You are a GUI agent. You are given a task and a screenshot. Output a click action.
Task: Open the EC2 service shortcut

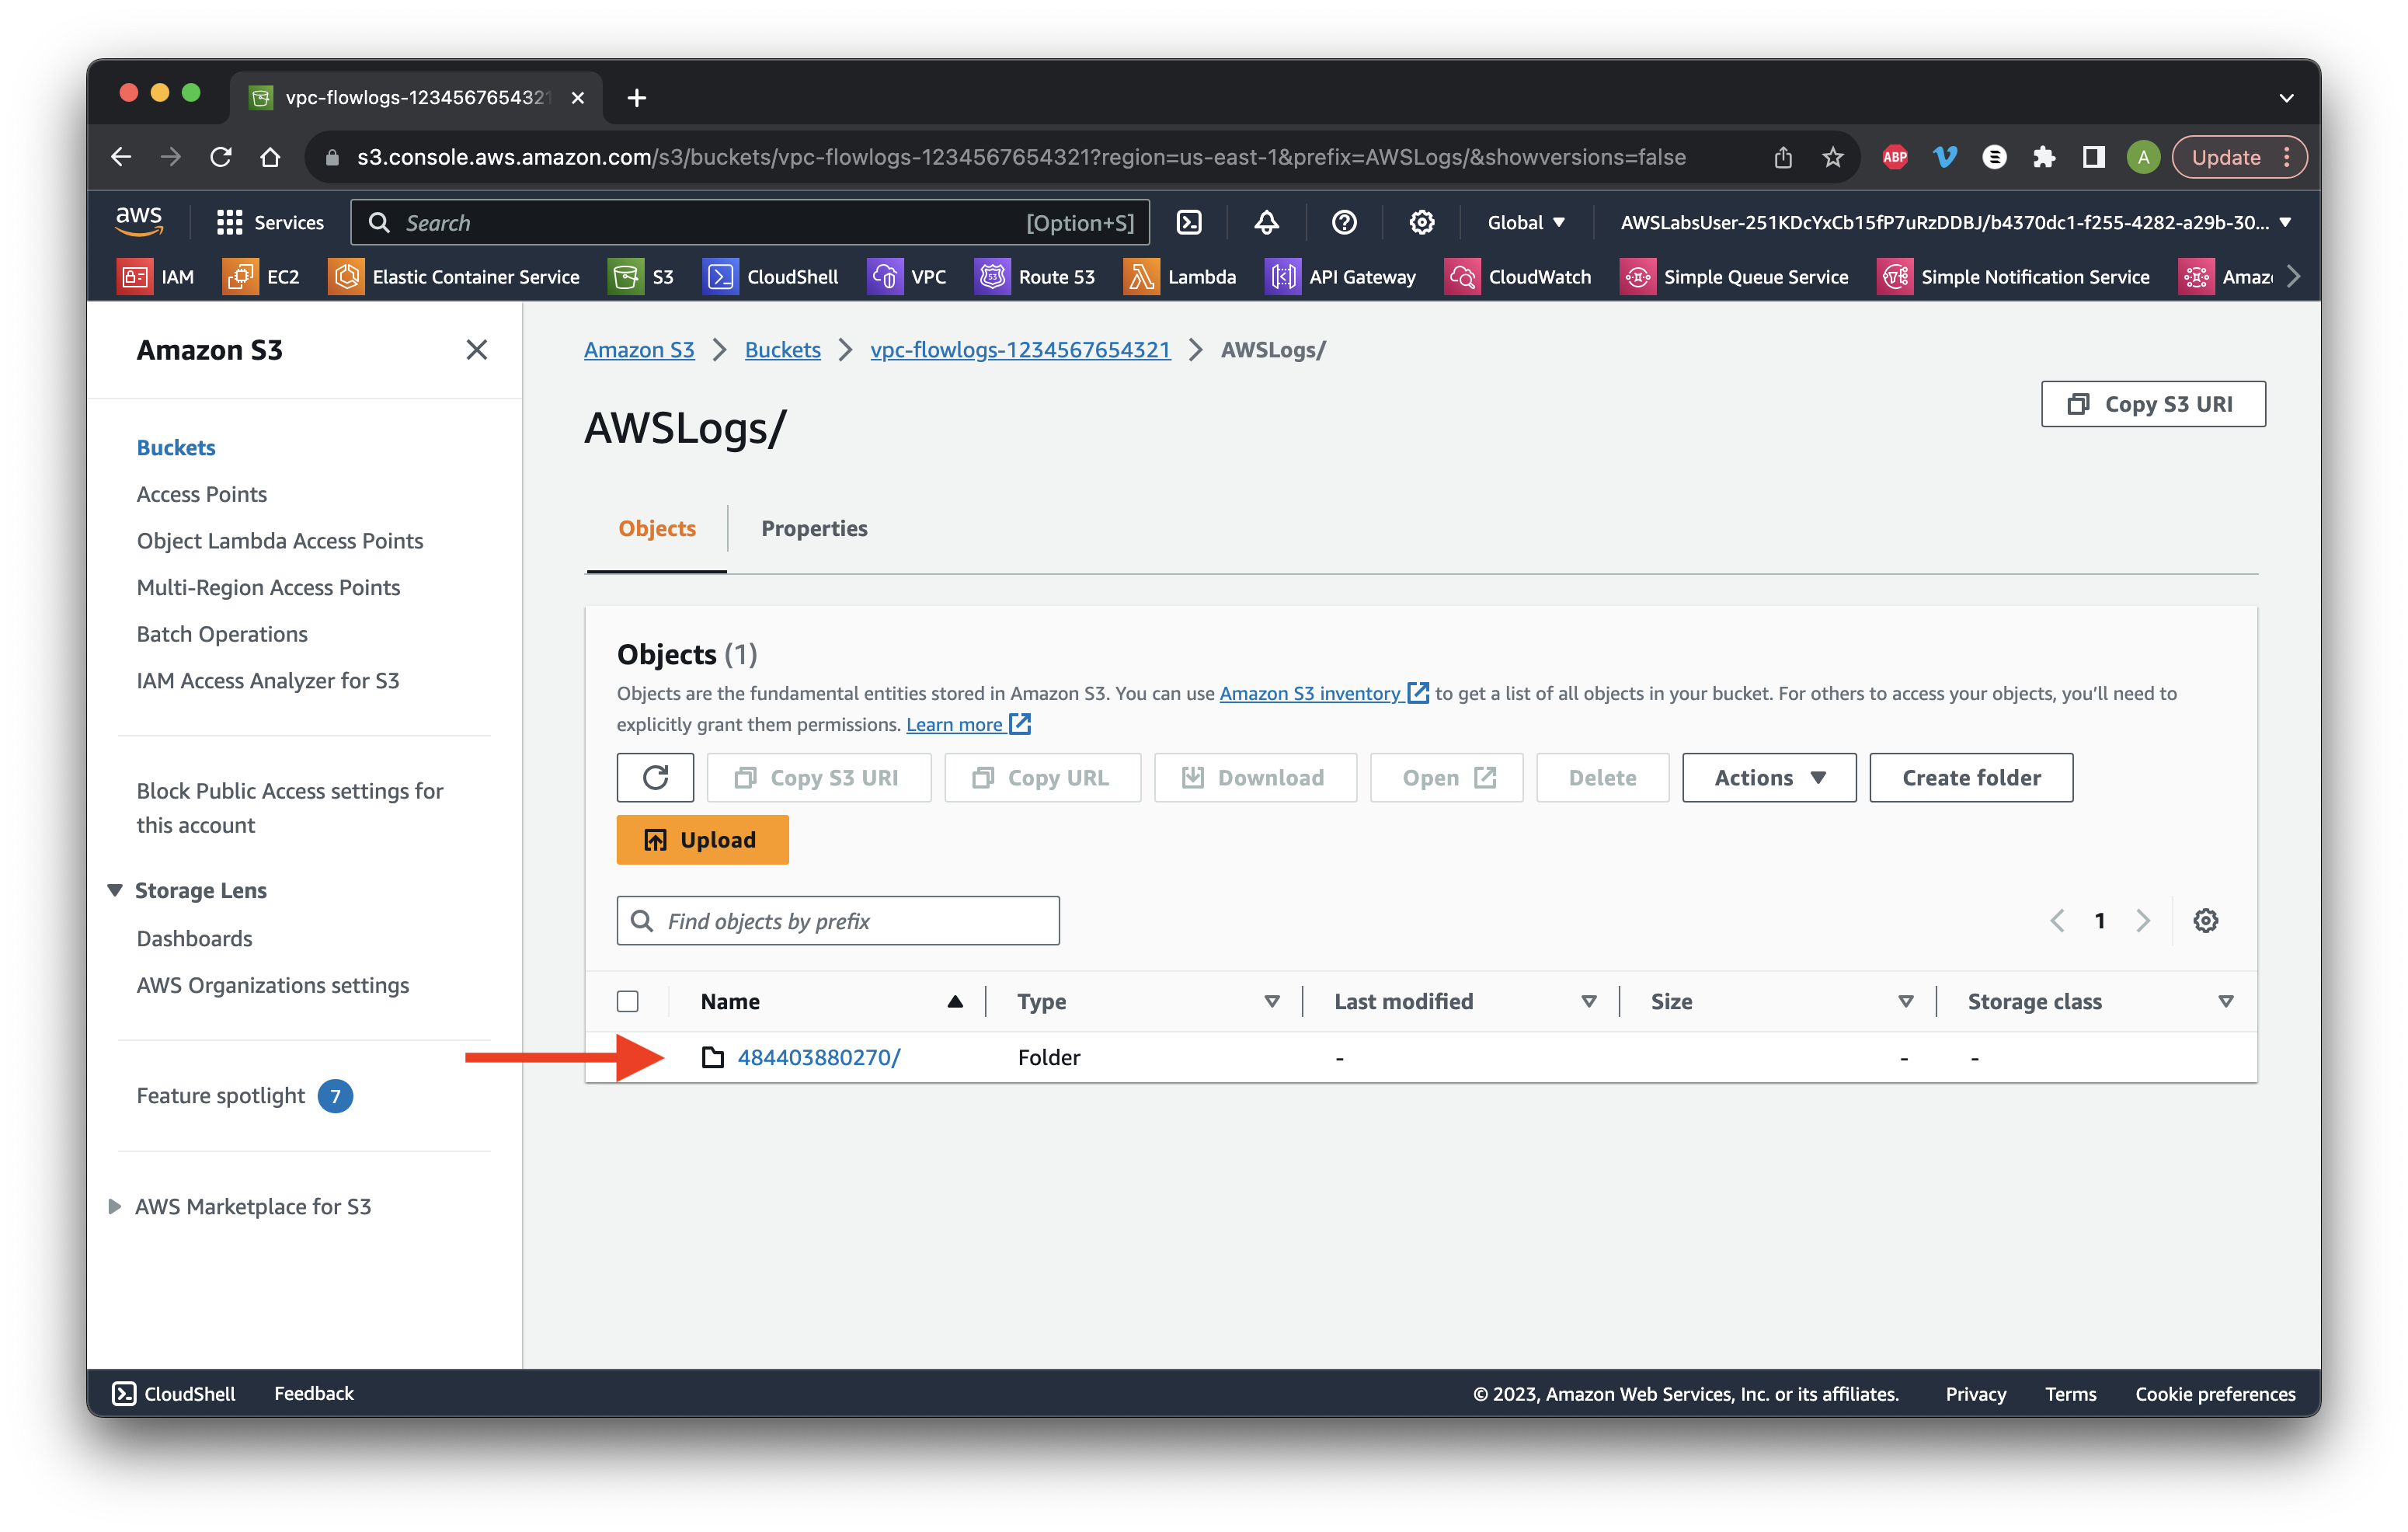pos(261,277)
